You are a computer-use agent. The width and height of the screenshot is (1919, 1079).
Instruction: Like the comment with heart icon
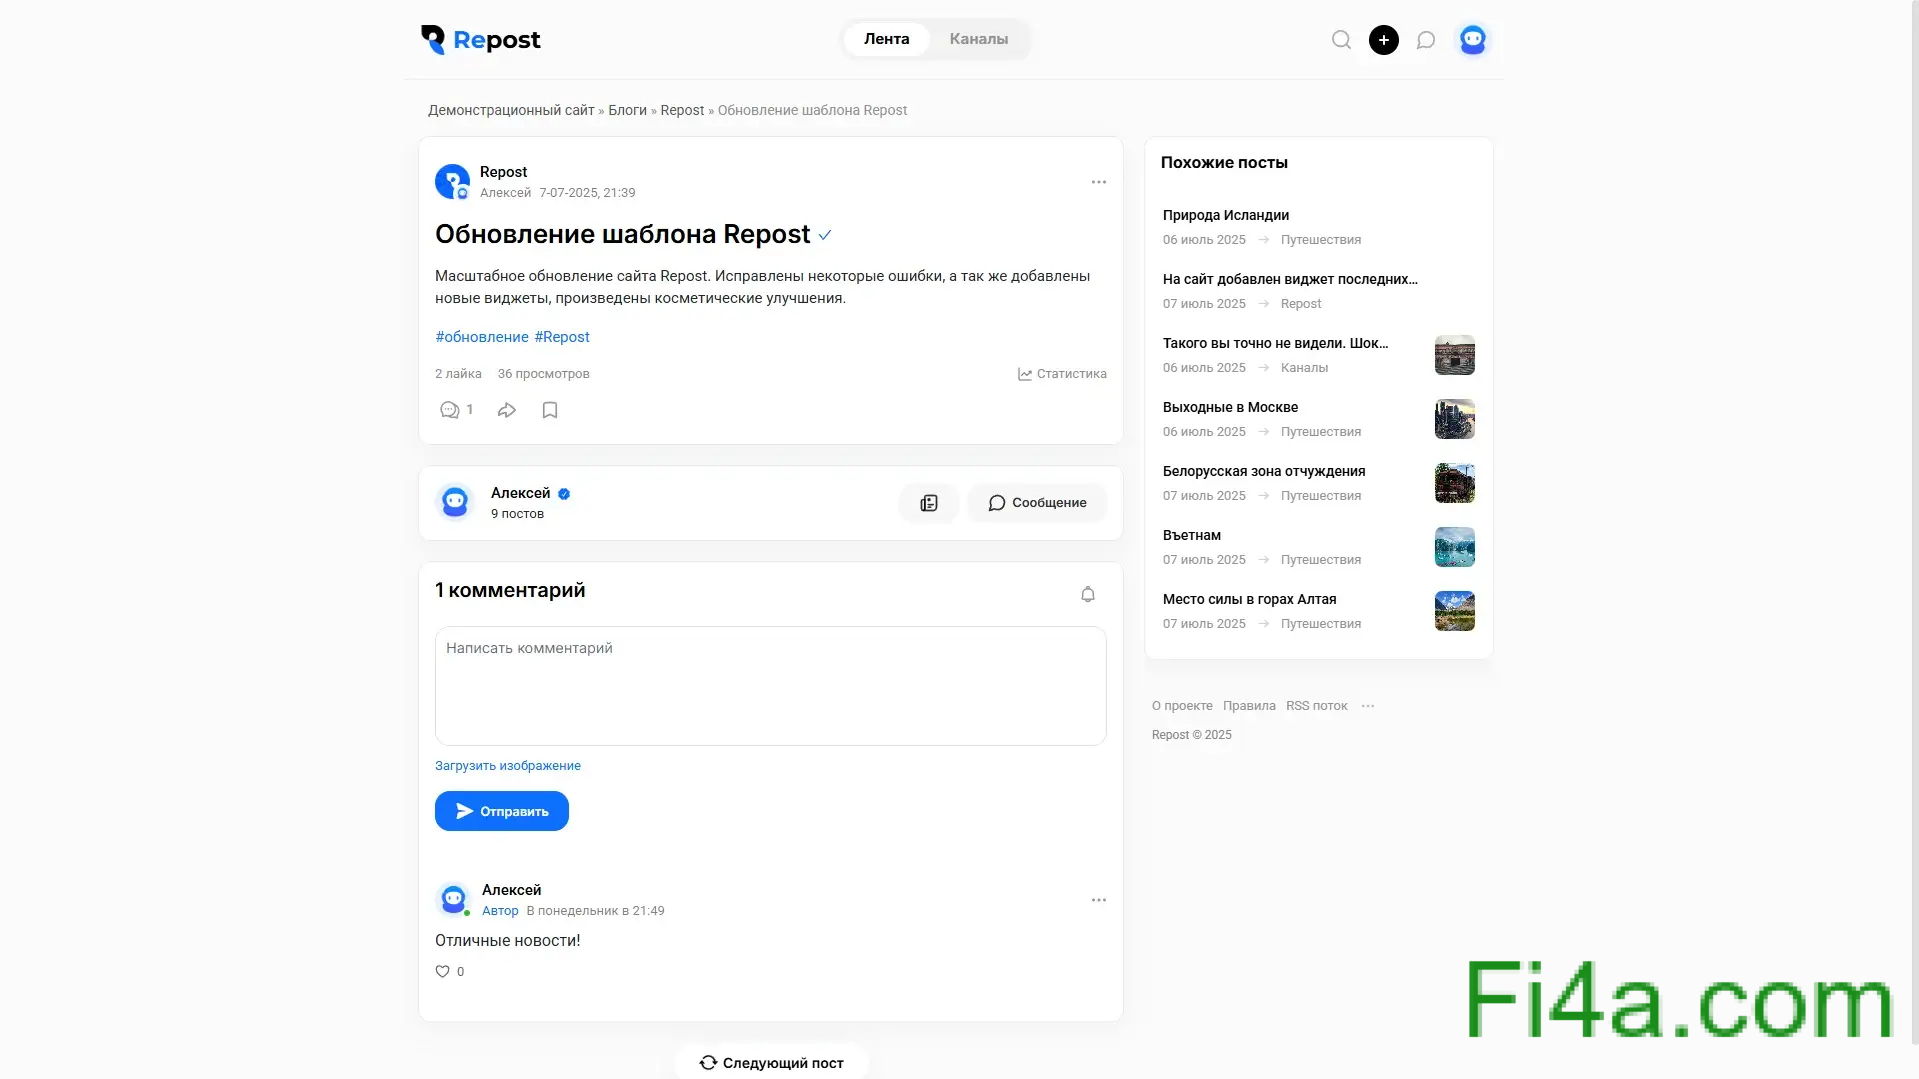click(442, 971)
